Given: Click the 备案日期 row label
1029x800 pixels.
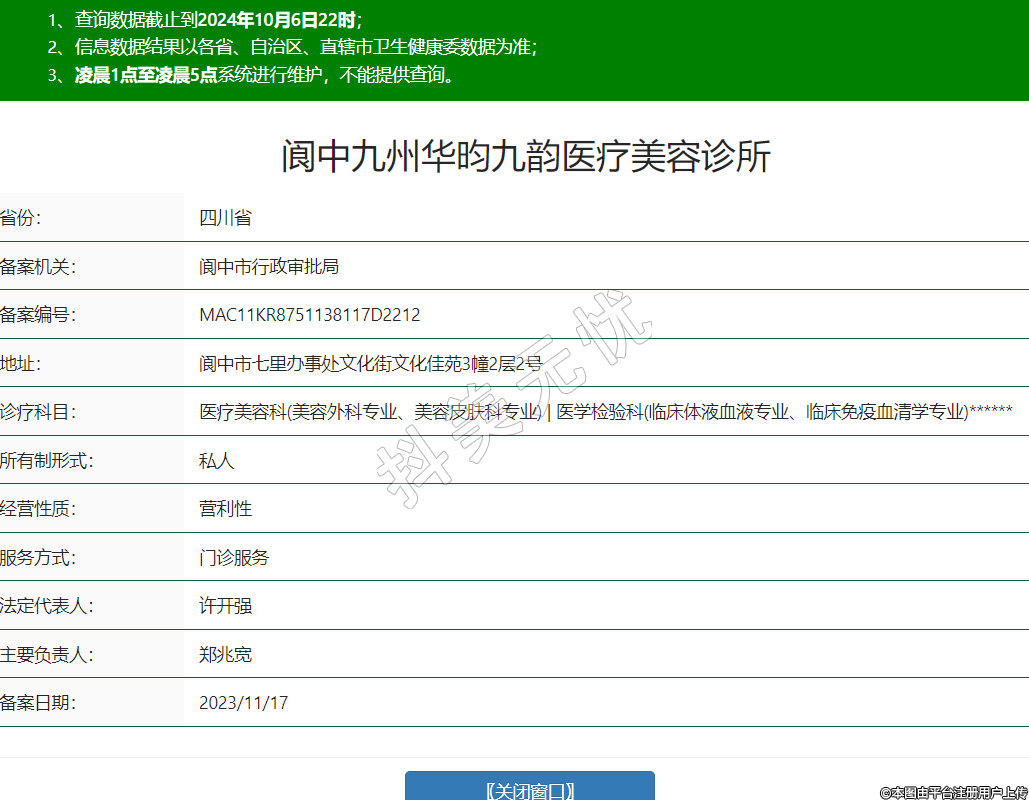Looking at the screenshot, I should point(38,703).
